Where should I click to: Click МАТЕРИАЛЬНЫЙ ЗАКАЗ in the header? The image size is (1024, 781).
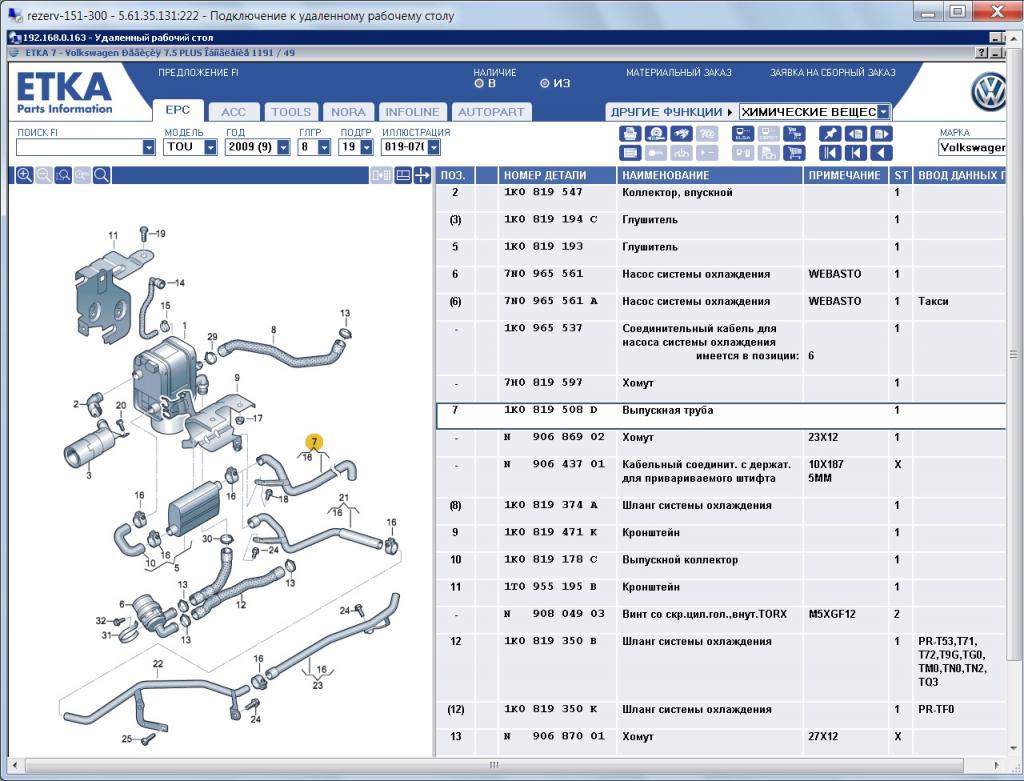pos(679,72)
